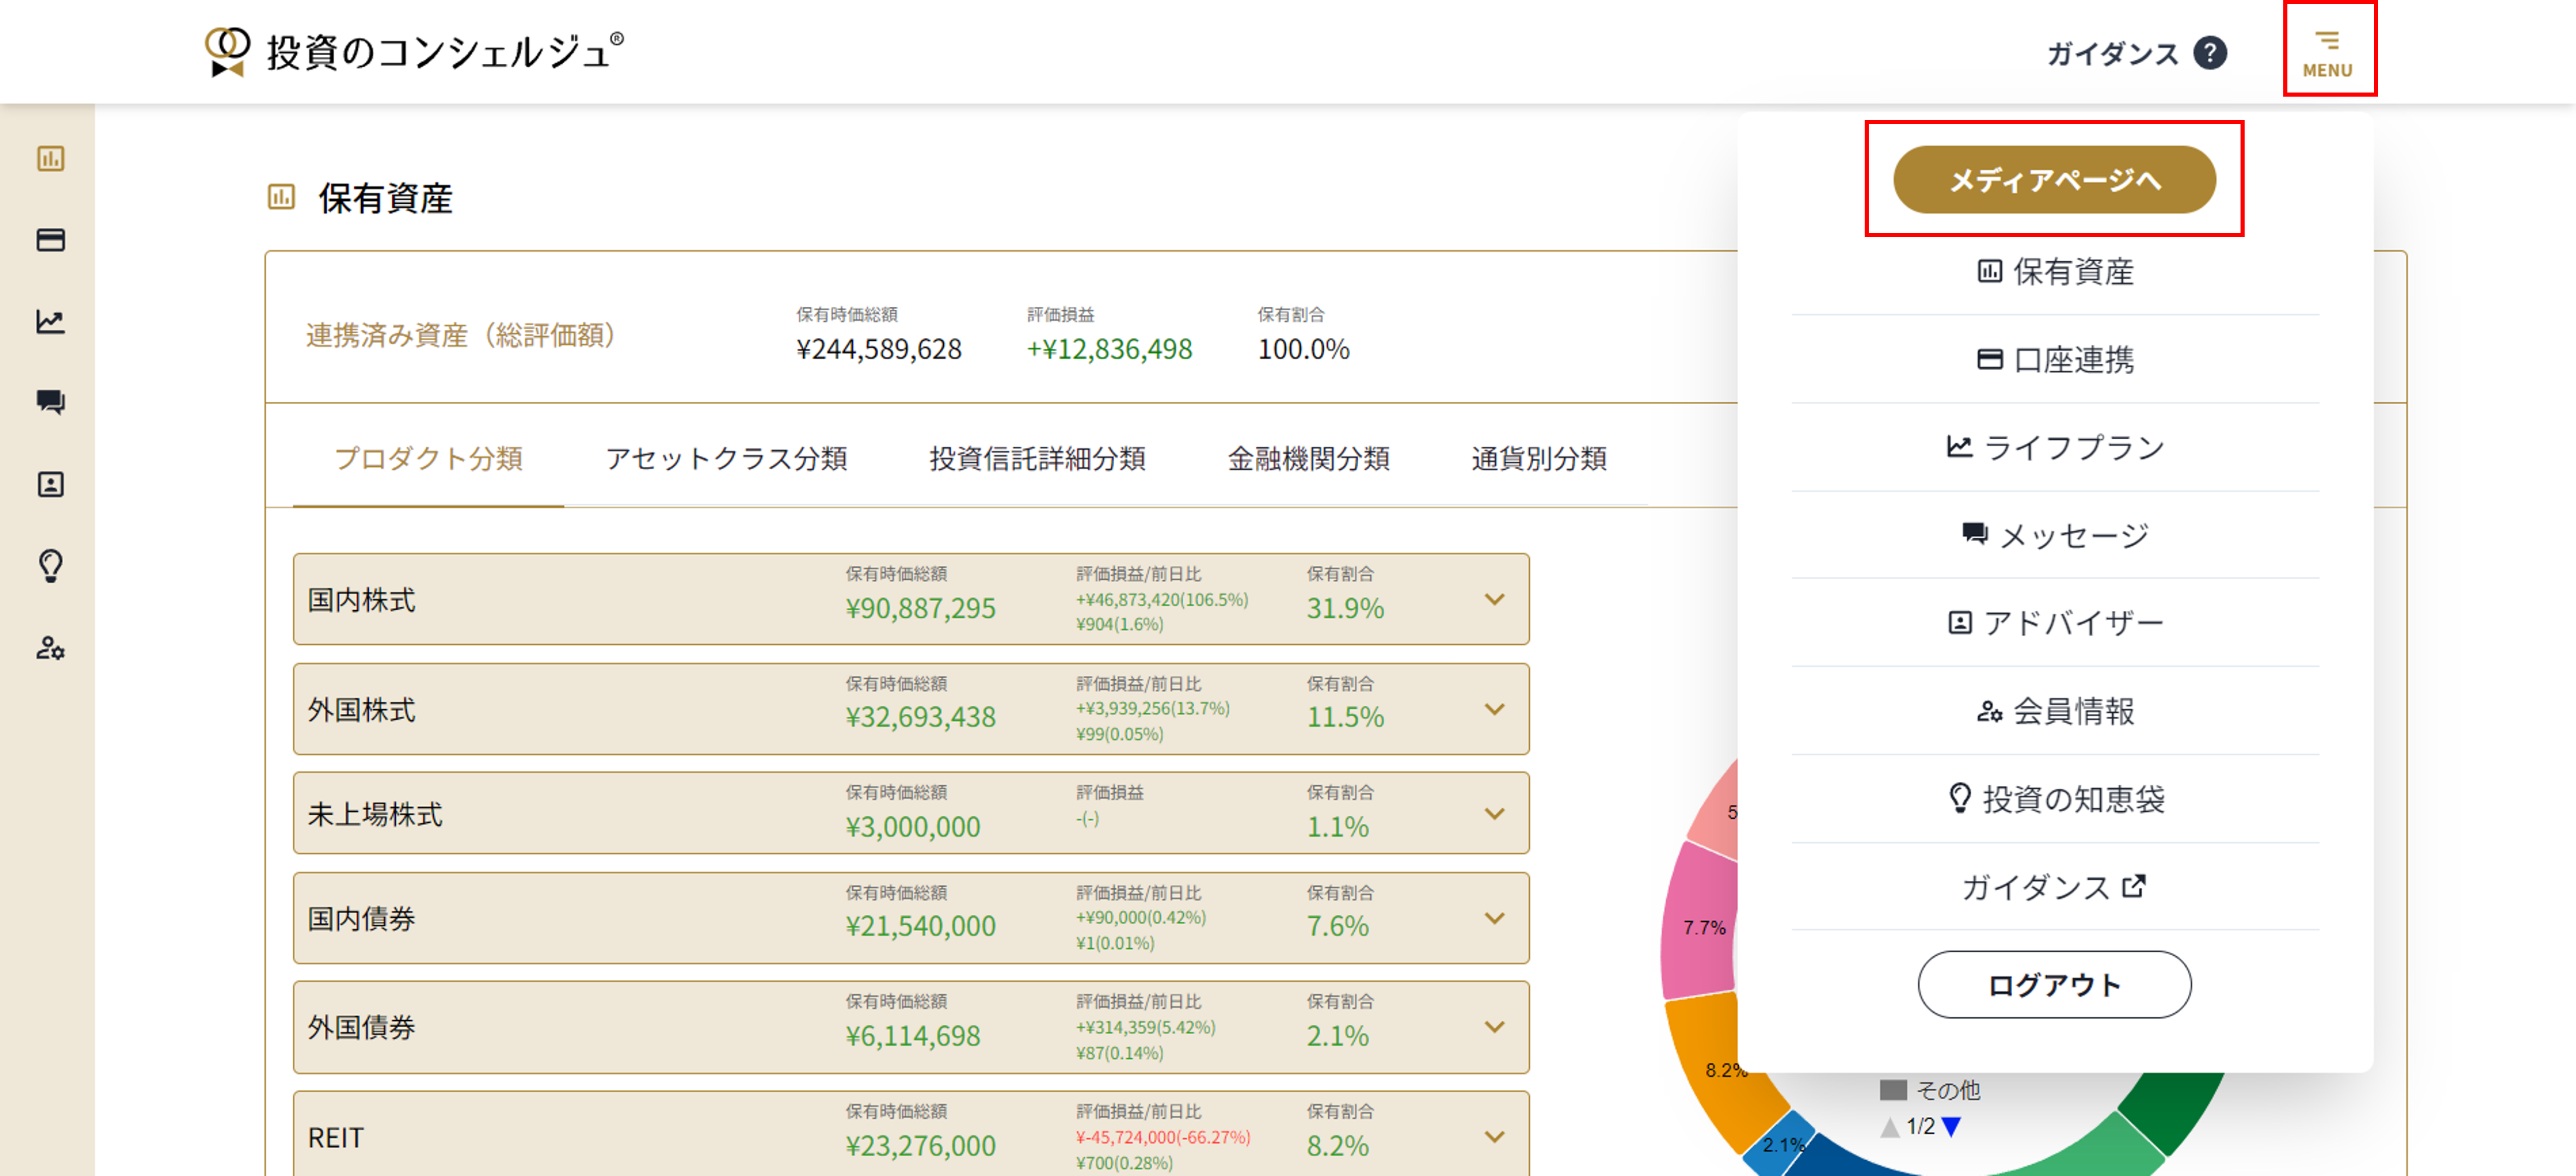Click the blue legend next-page arrow
This screenshot has height=1176, width=2576.
(x=1951, y=1127)
